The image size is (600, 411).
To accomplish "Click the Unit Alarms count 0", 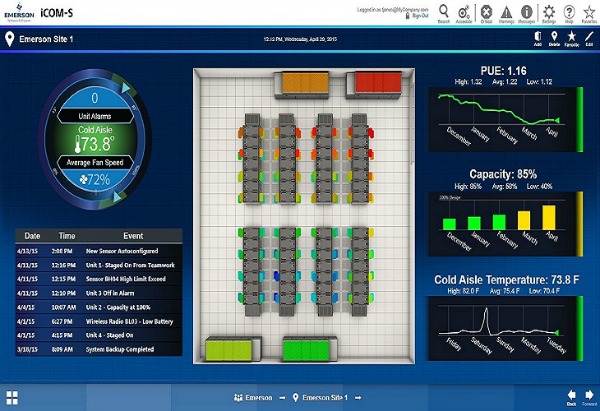I will pyautogui.click(x=95, y=98).
